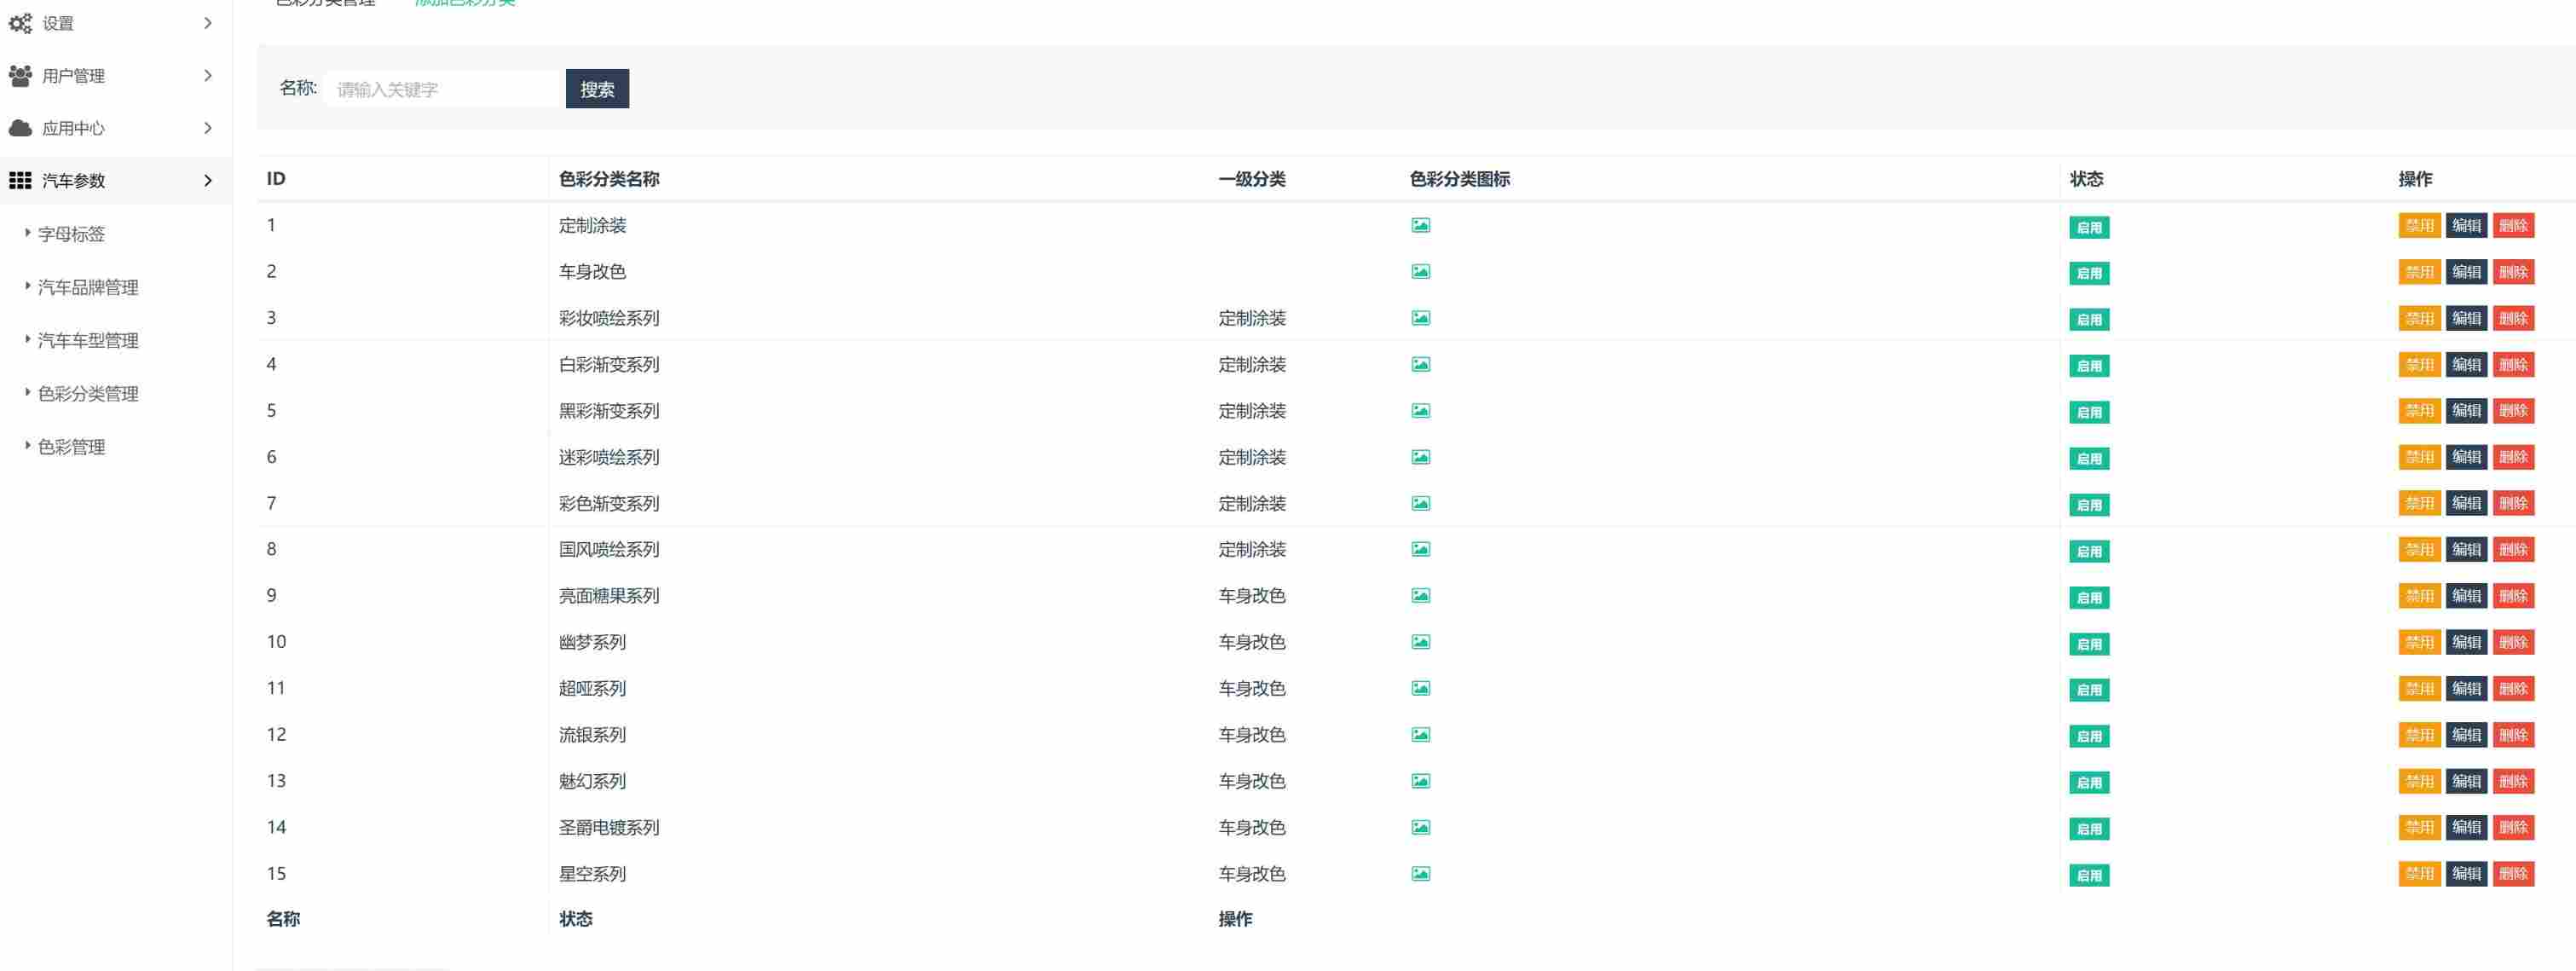Image resolution: width=2576 pixels, height=971 pixels.
Task: Click the gears icon next to 设置
Action: [x=20, y=23]
